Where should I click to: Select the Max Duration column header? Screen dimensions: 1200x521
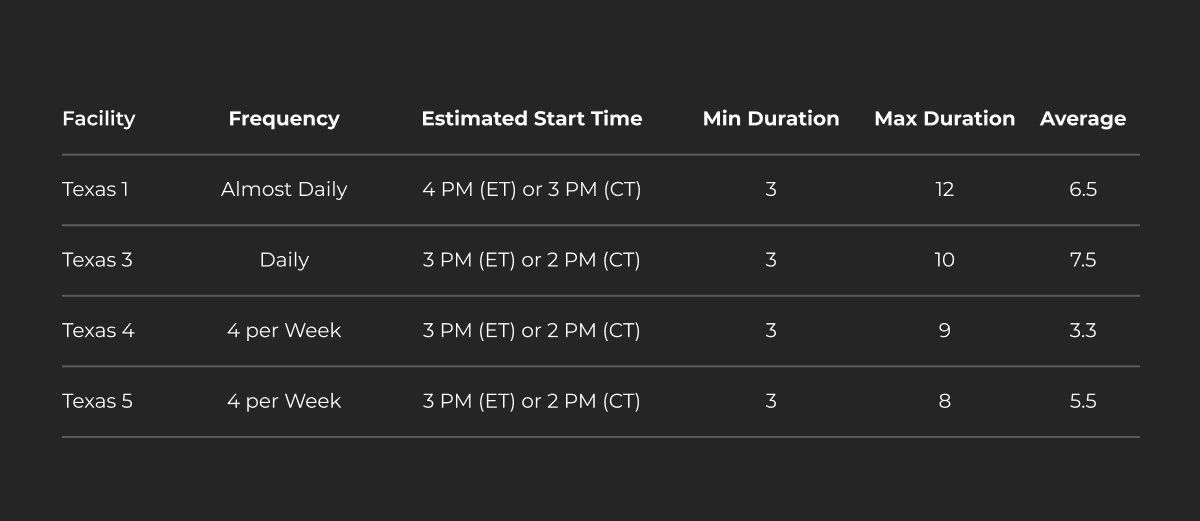click(944, 118)
